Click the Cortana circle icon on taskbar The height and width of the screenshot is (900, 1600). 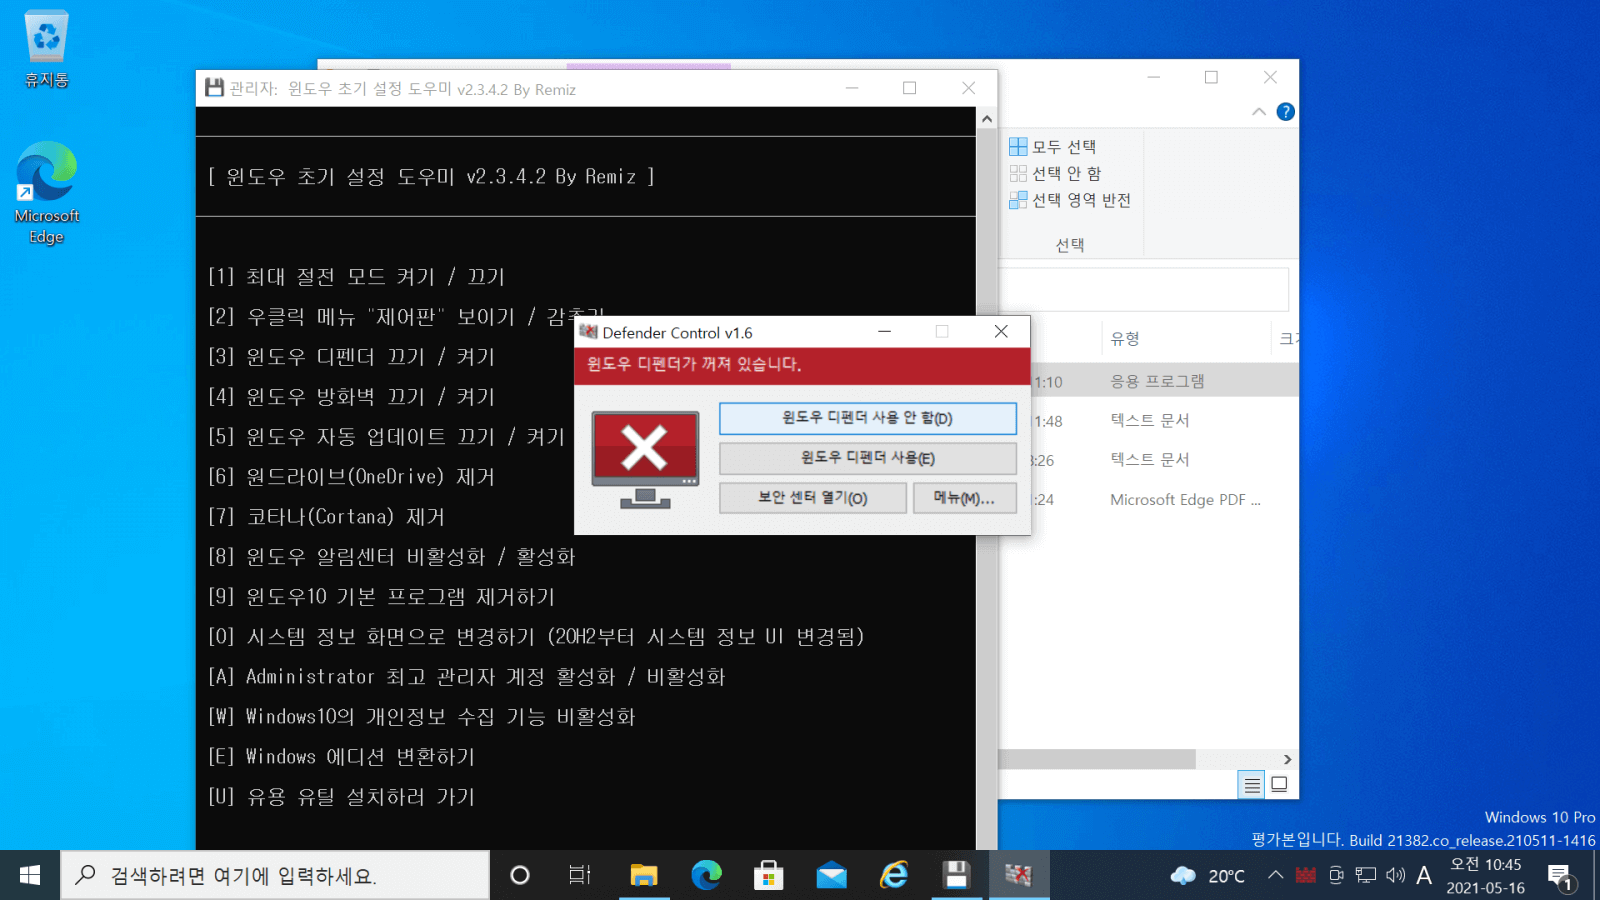(519, 875)
